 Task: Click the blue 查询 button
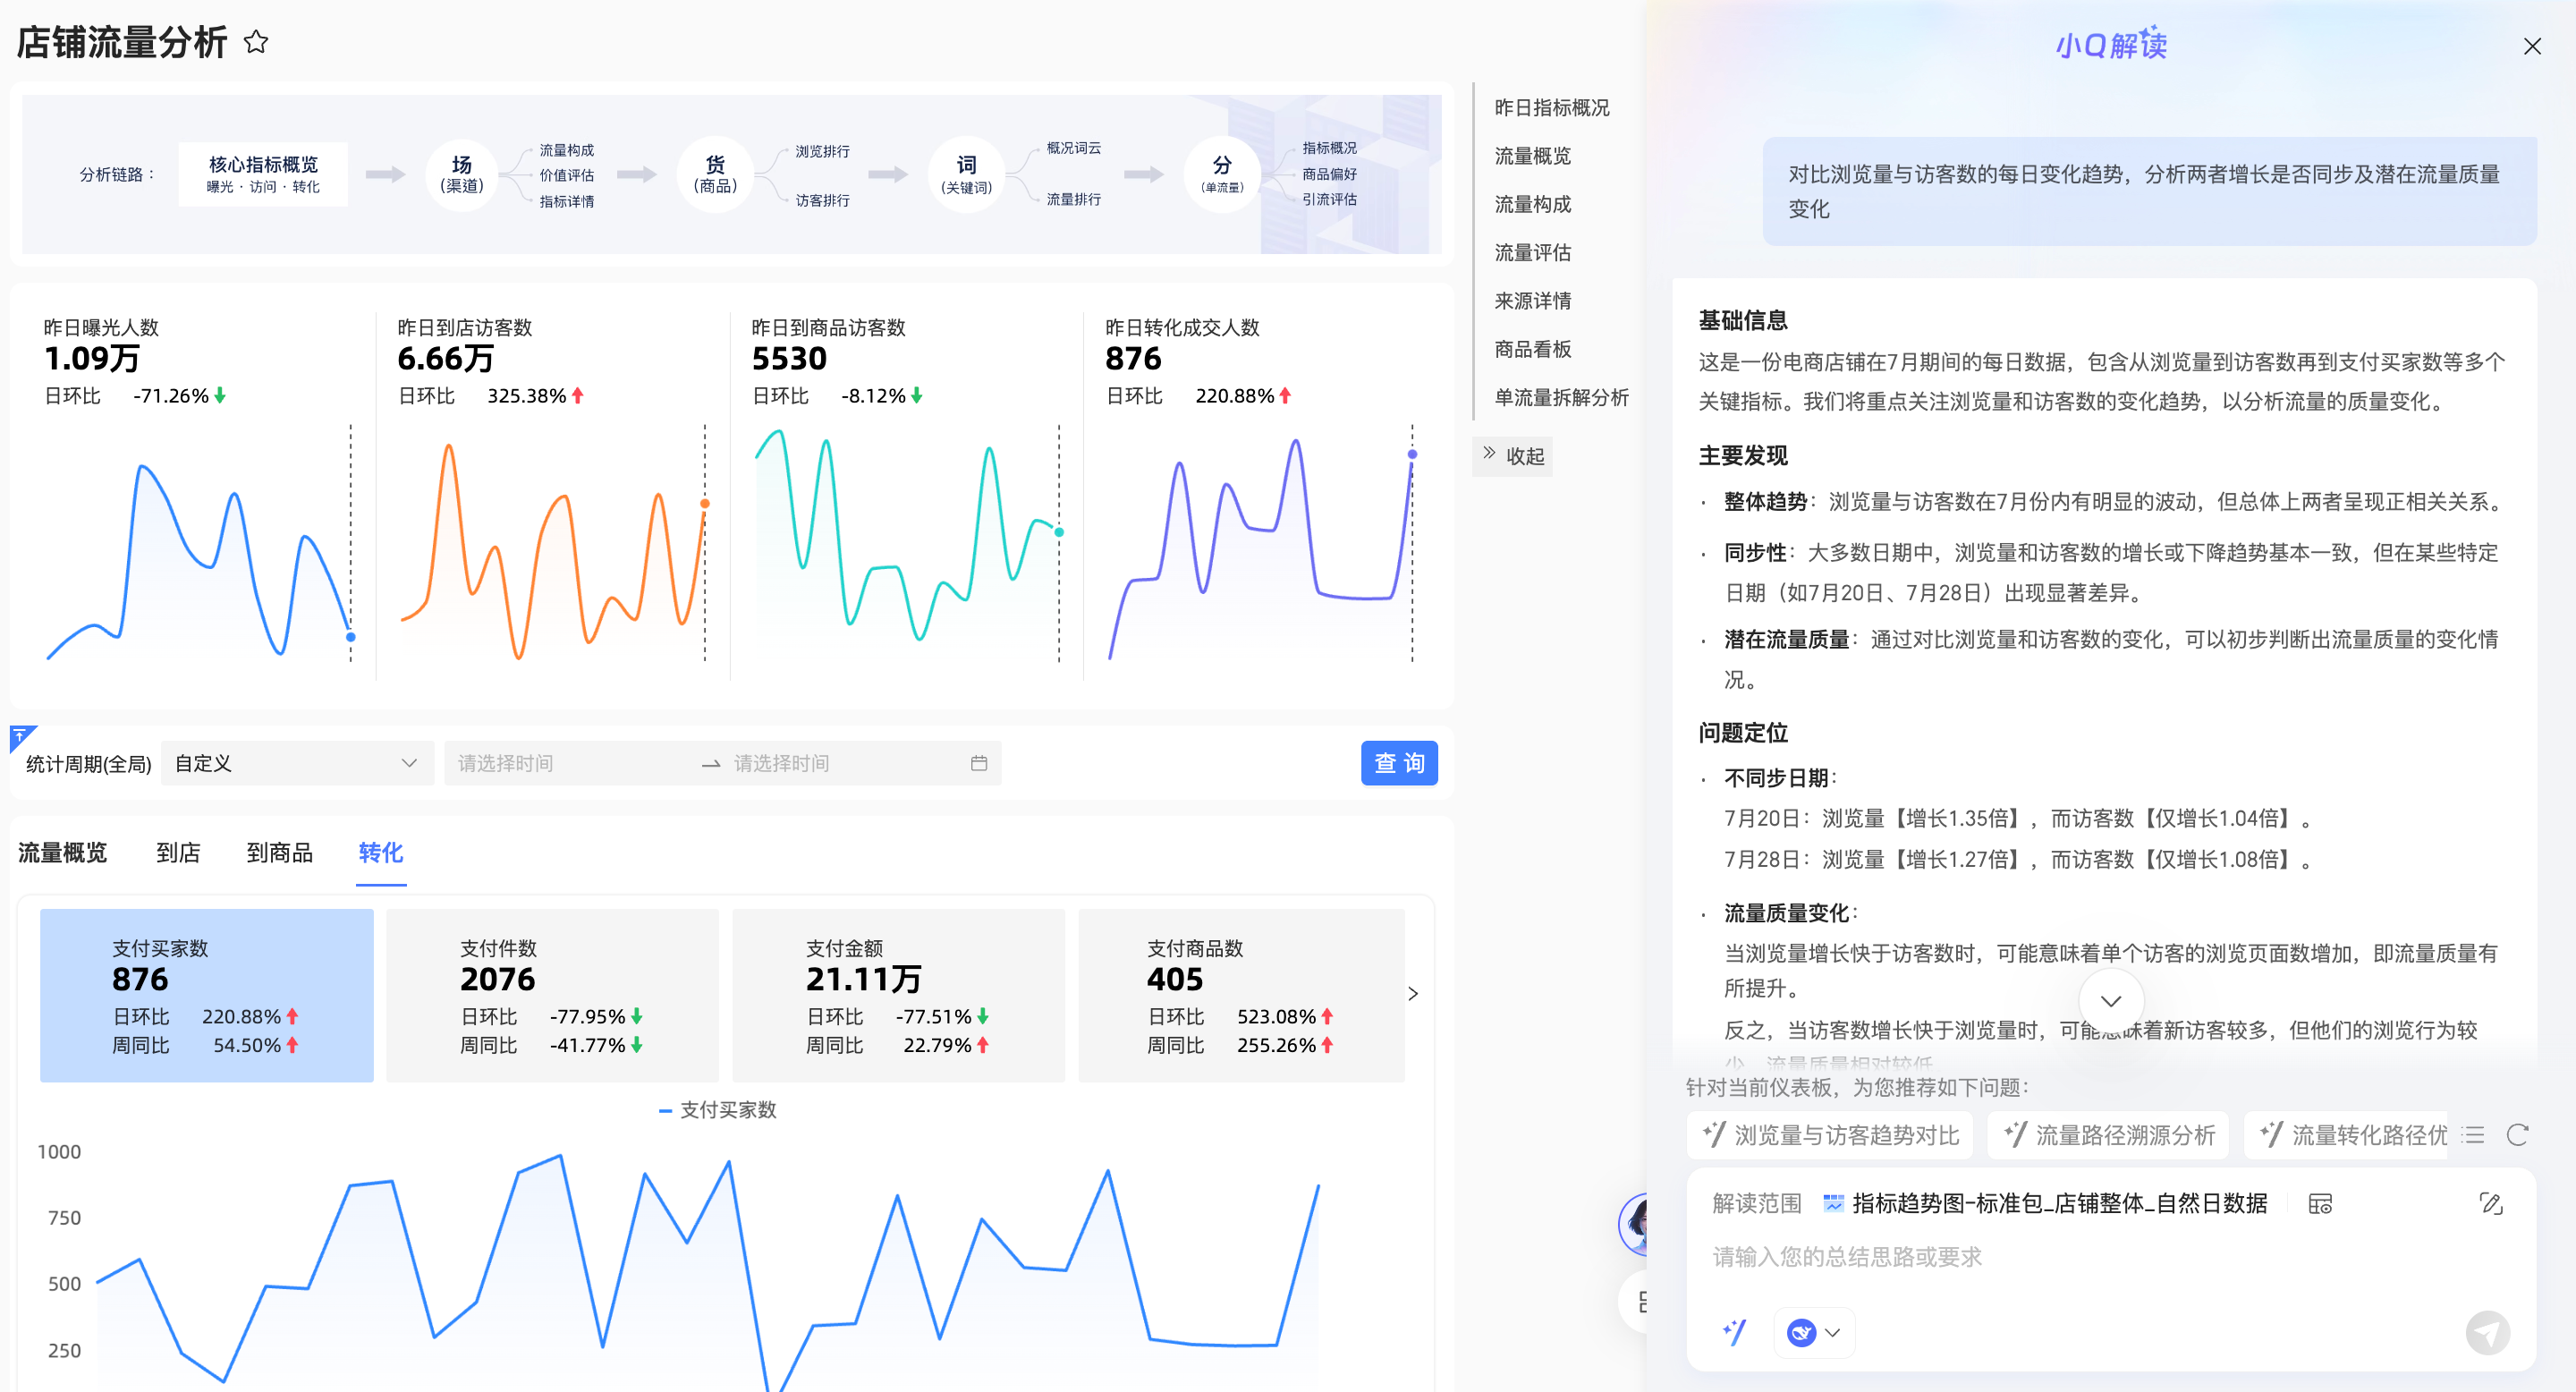[1398, 763]
